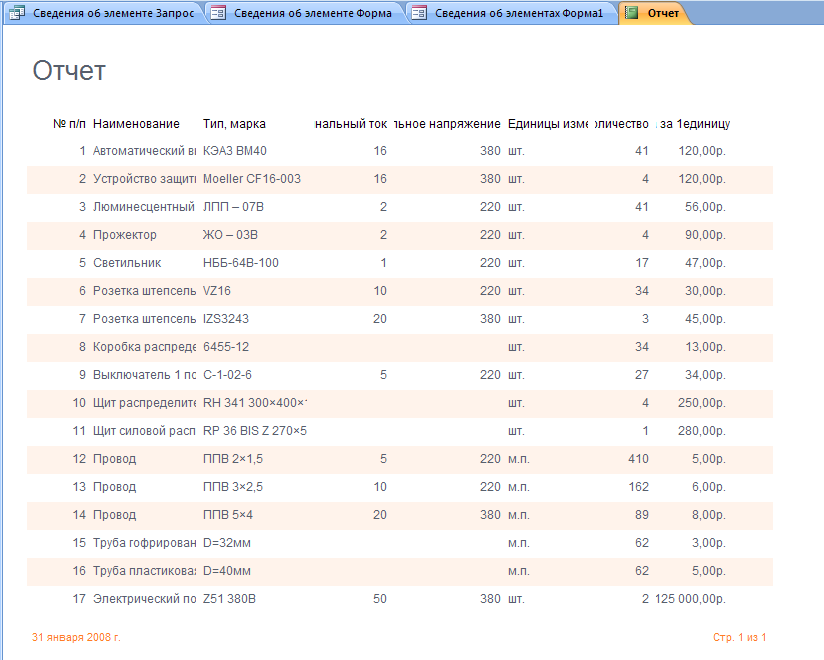Click the ППВ 3×2,5 cell
This screenshot has width=824, height=660.
[x=233, y=487]
